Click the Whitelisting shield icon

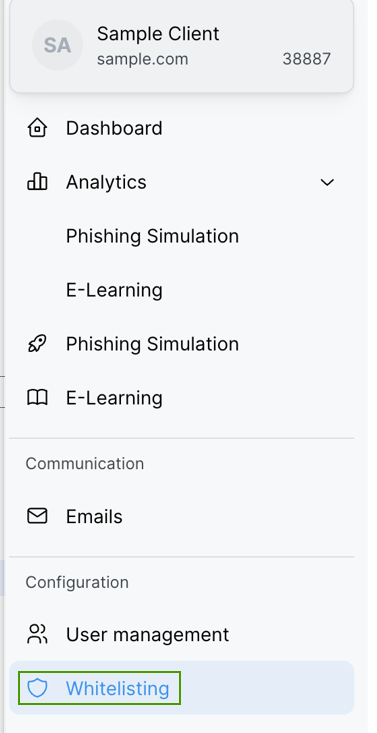[37, 689]
